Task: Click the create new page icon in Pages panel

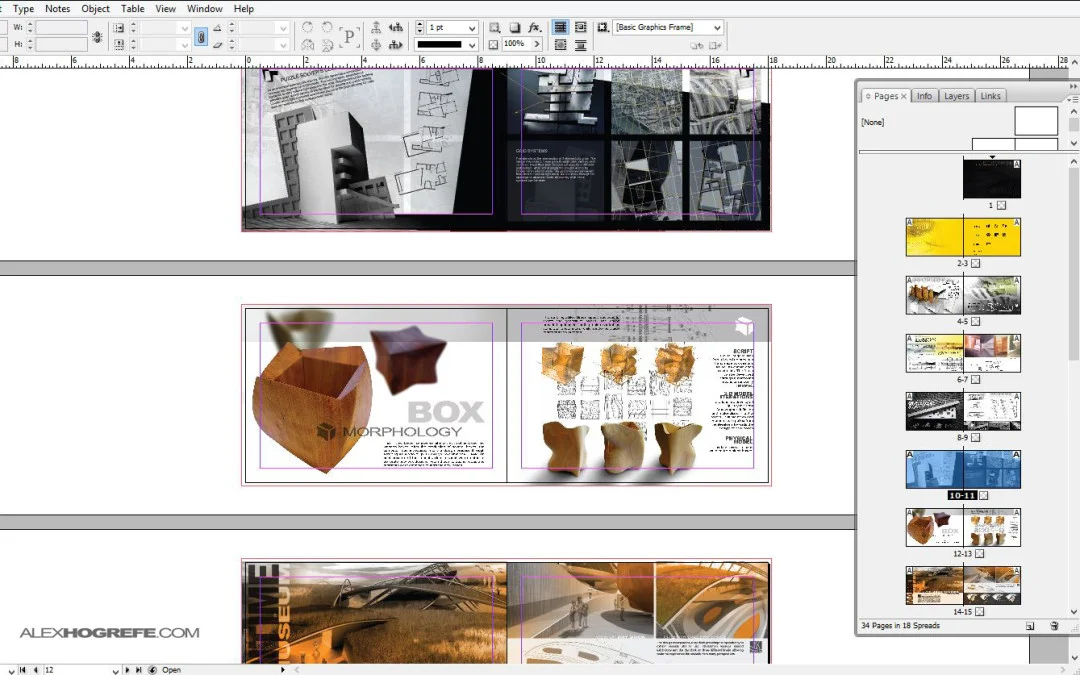Action: tap(1030, 626)
